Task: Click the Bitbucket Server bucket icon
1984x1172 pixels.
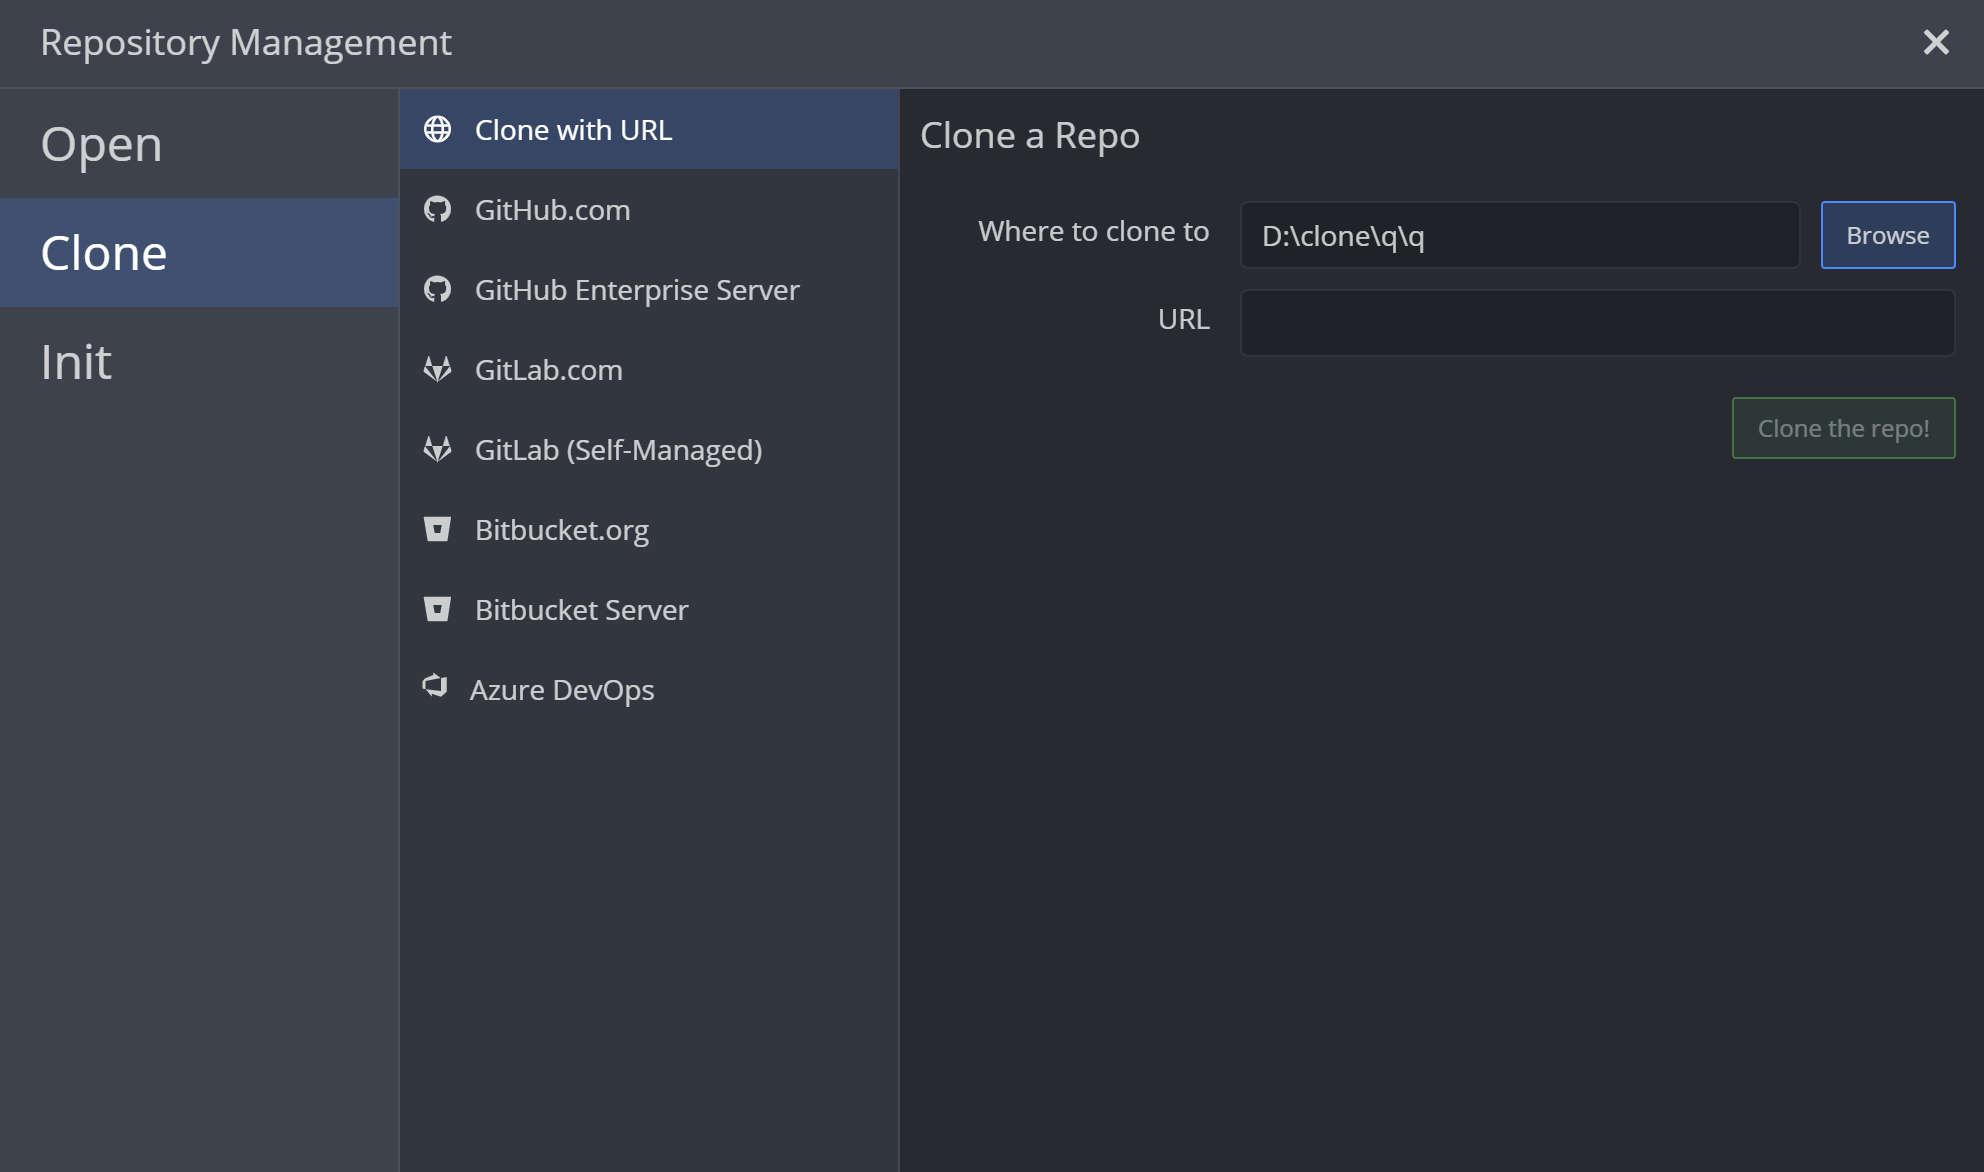Action: [x=437, y=609]
